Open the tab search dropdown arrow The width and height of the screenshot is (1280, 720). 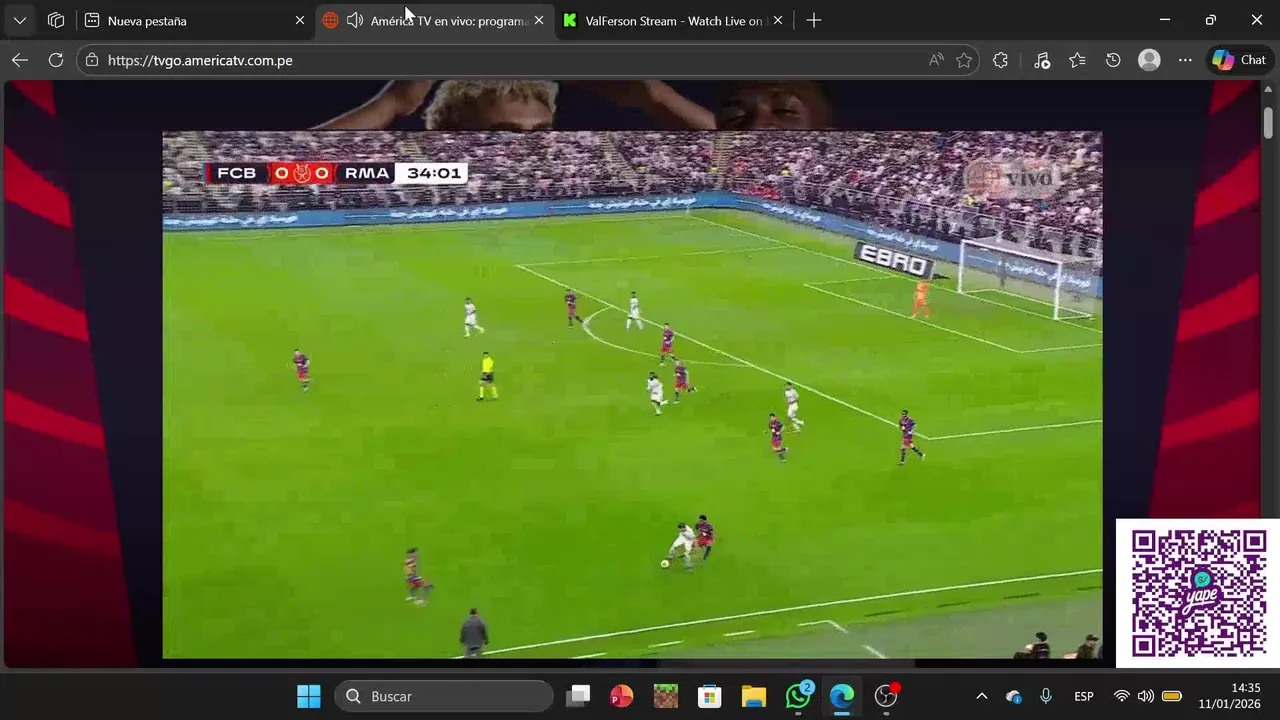20,20
